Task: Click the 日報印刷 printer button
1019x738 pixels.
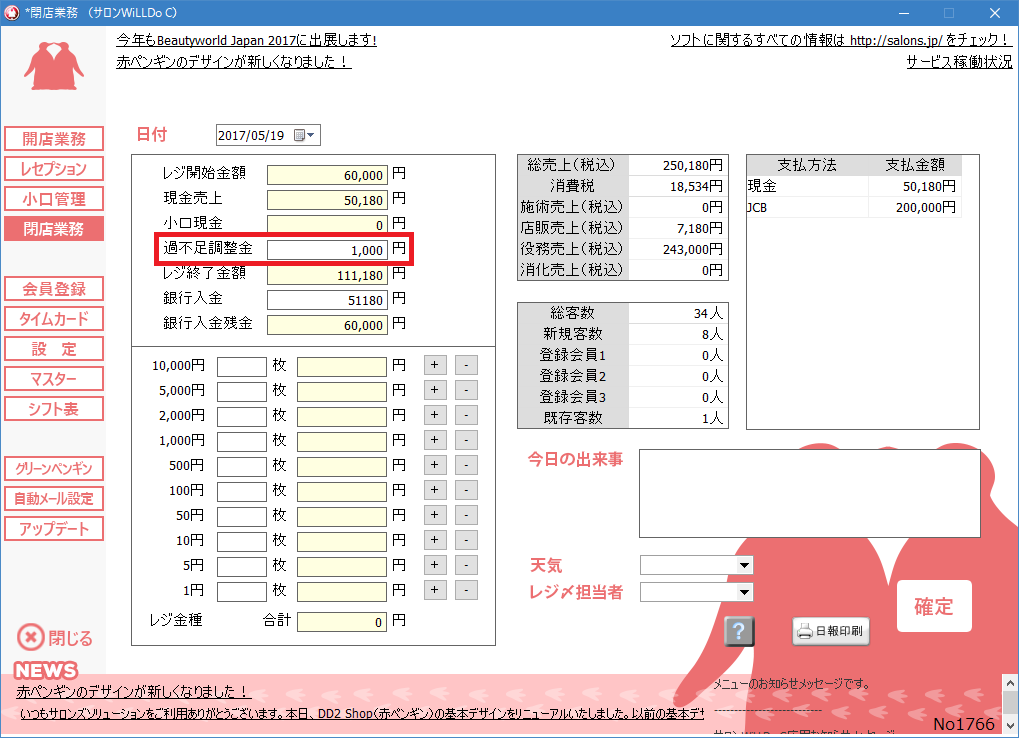Action: click(831, 631)
